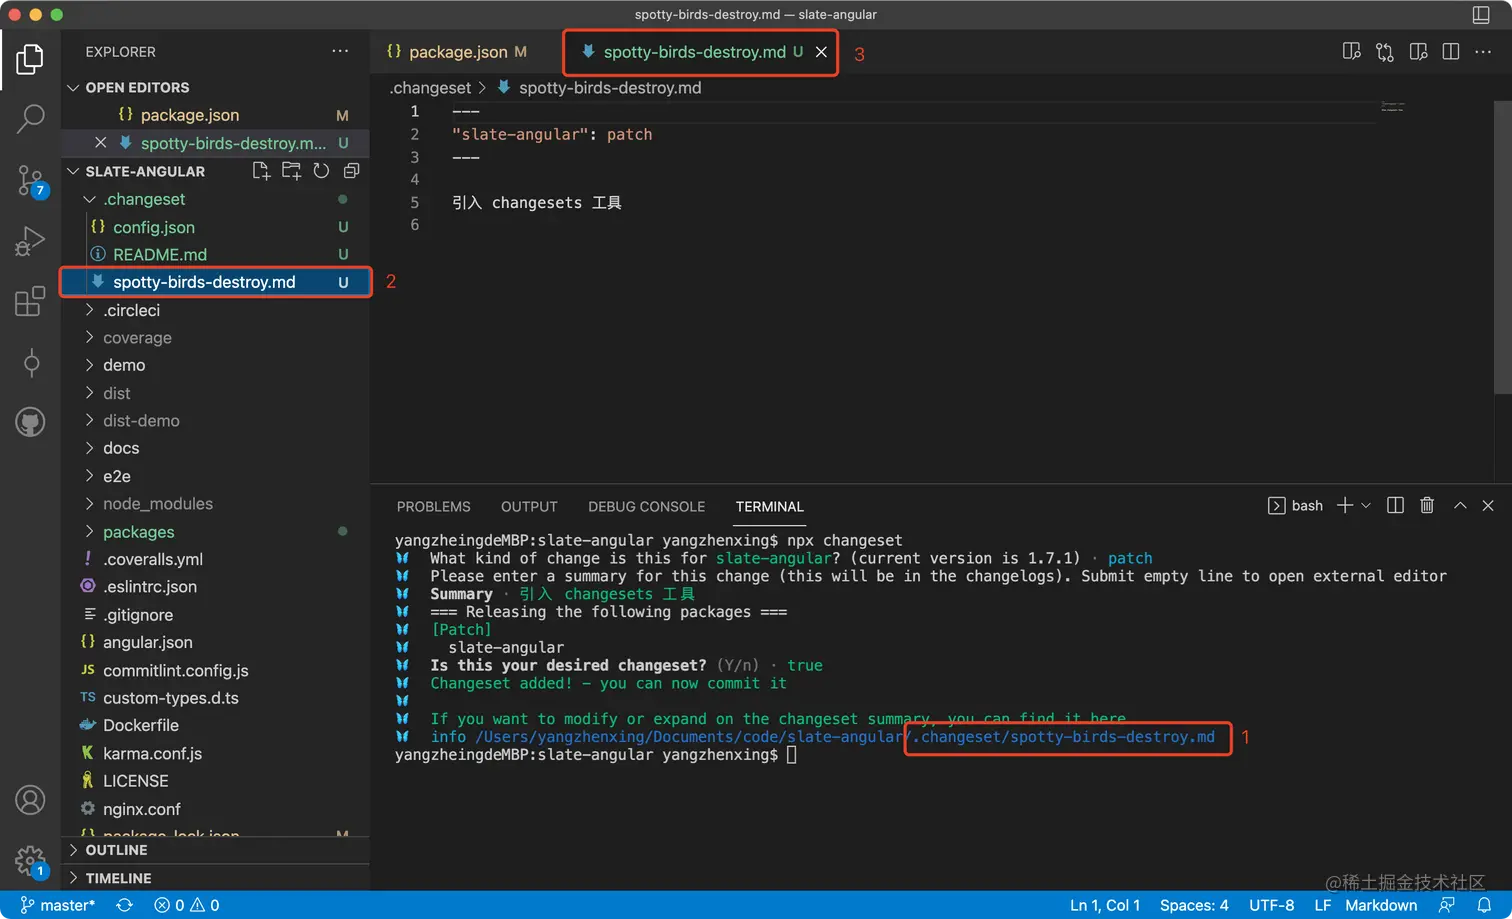Switch to the OUTPUT panel tab
This screenshot has width=1512, height=919.
click(x=529, y=507)
